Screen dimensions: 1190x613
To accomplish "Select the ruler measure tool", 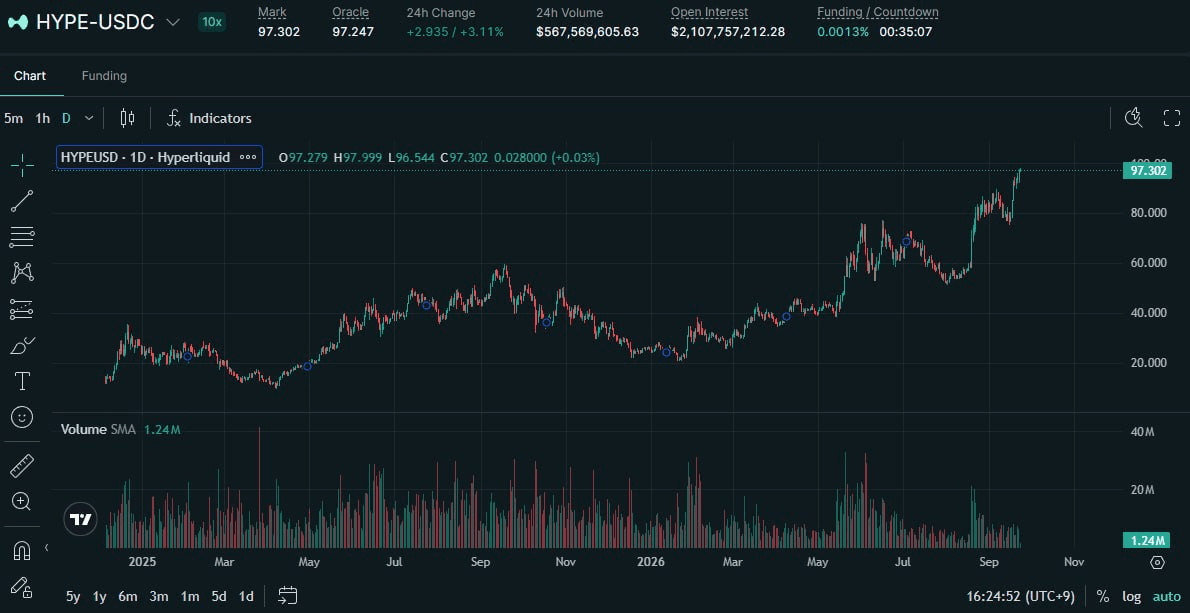I will 22,466.
